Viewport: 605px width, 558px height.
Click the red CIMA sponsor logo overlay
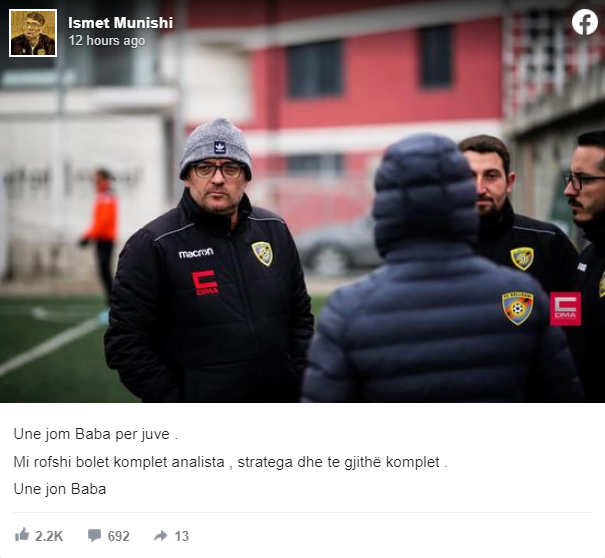click(565, 309)
